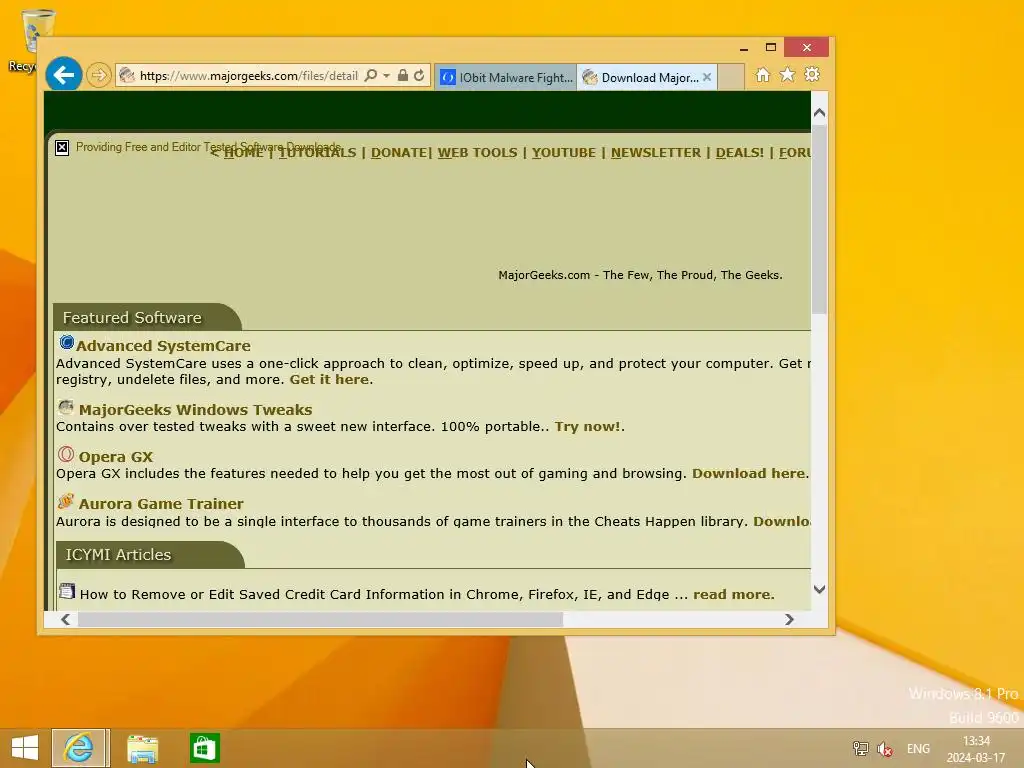The image size is (1024, 768).
Task: Click the vertical scrollbar down arrow
Action: tap(820, 589)
